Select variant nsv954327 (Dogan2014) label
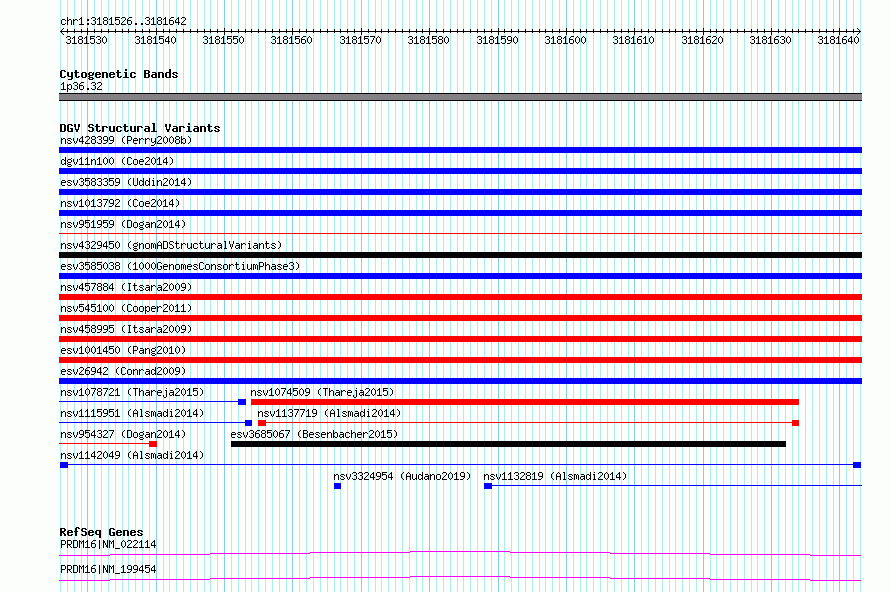890x592 pixels. coord(123,434)
